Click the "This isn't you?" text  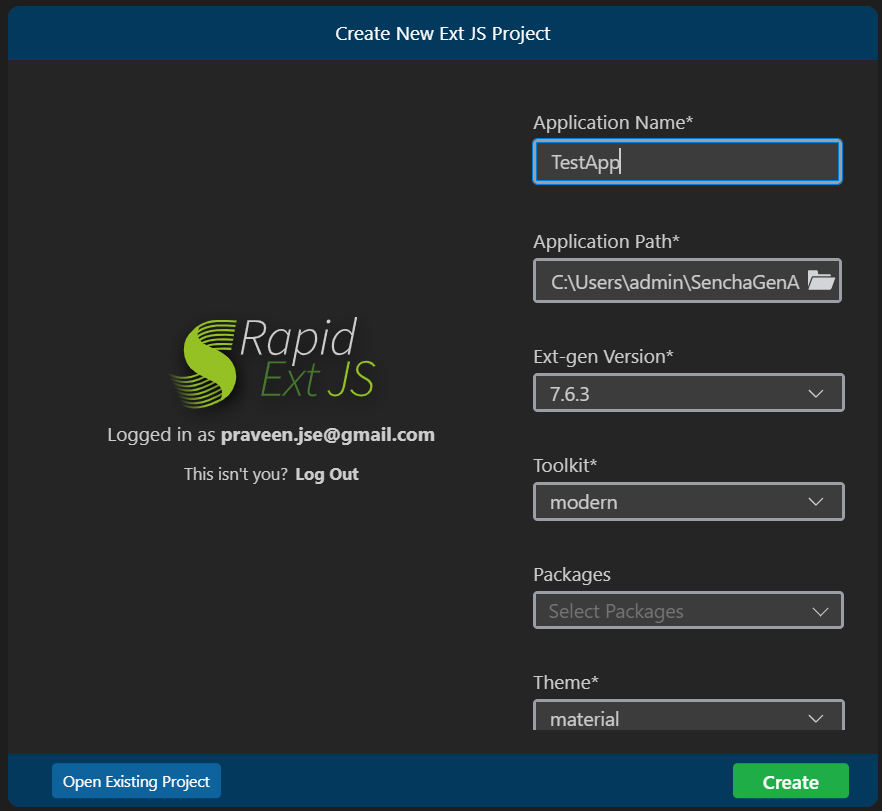click(x=236, y=474)
